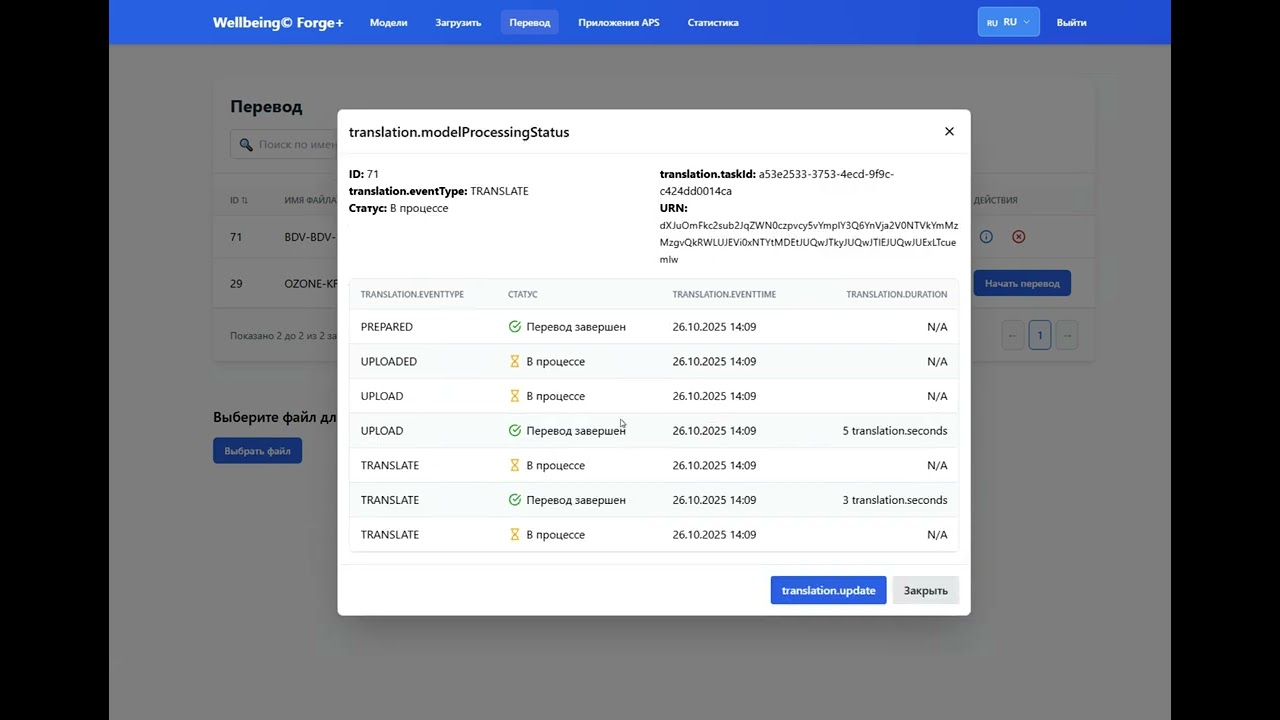The width and height of the screenshot is (1280, 720).
Task: Close the modelProcessingStatus dialog with X
Action: pos(949,131)
